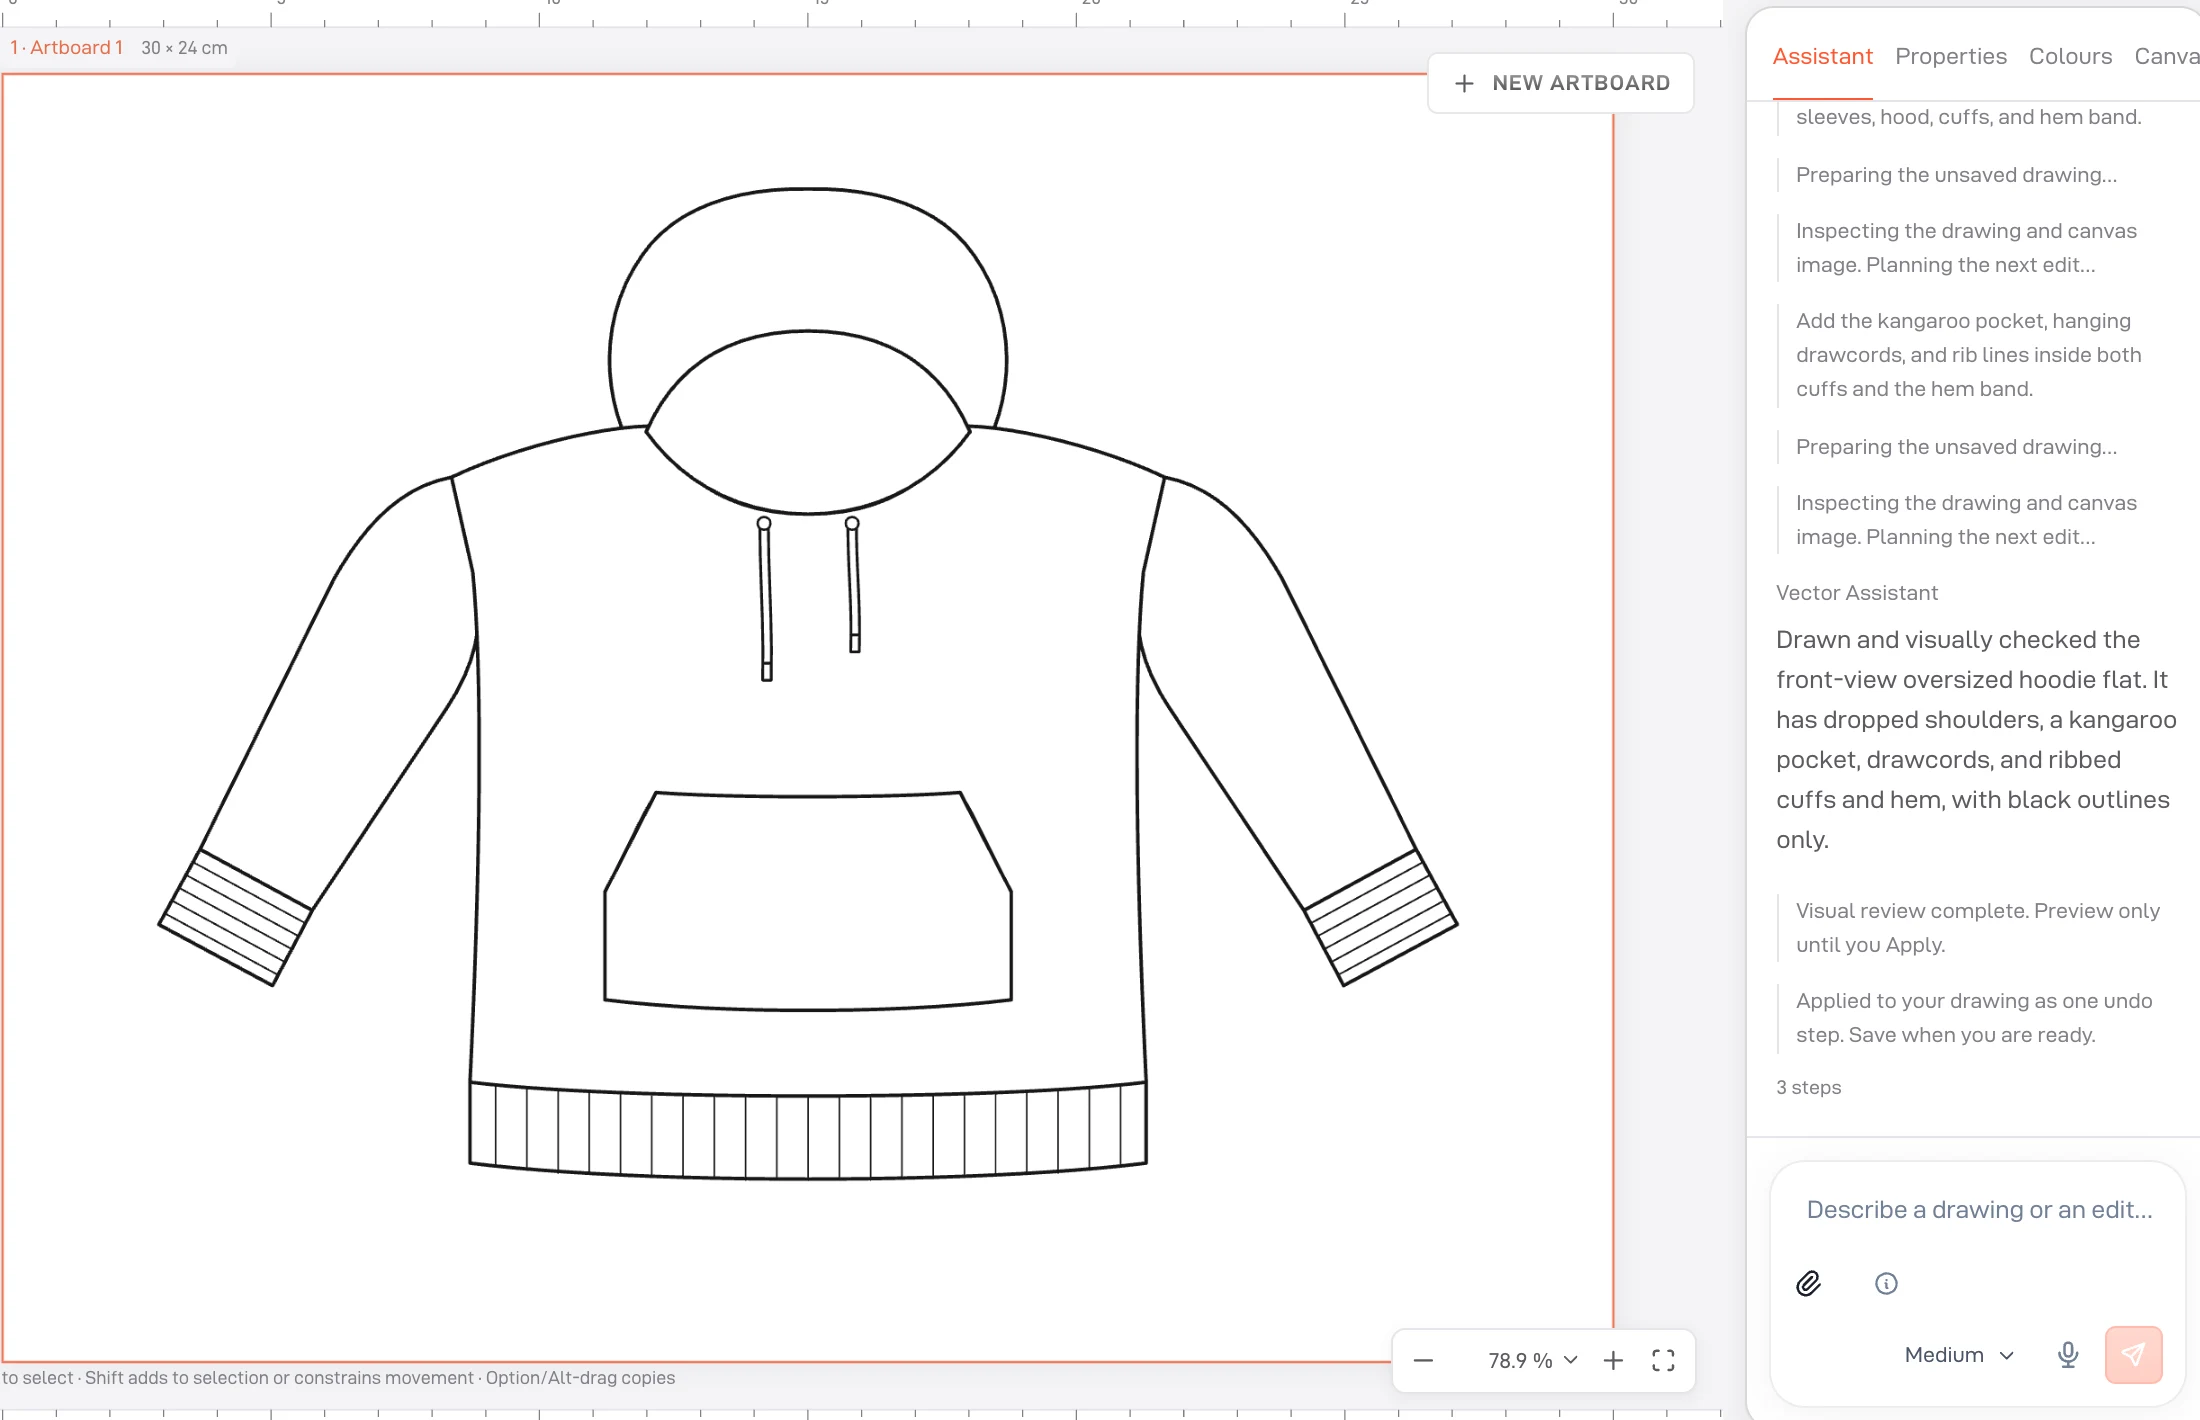Expand the 3 steps summary
The height and width of the screenshot is (1420, 2200).
click(x=1808, y=1088)
